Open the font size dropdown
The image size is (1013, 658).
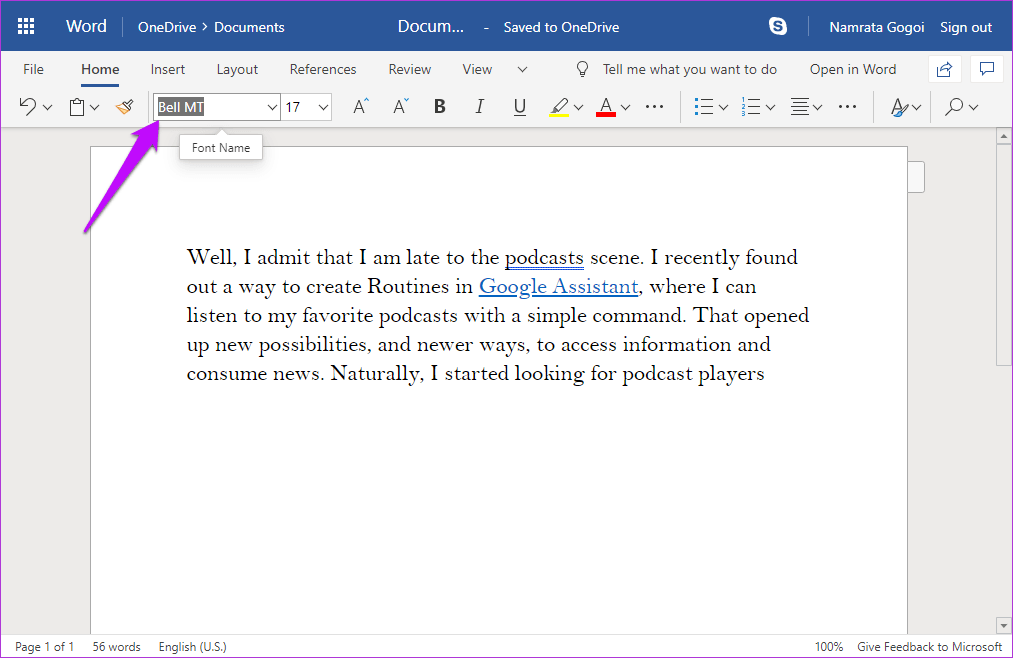click(x=323, y=107)
